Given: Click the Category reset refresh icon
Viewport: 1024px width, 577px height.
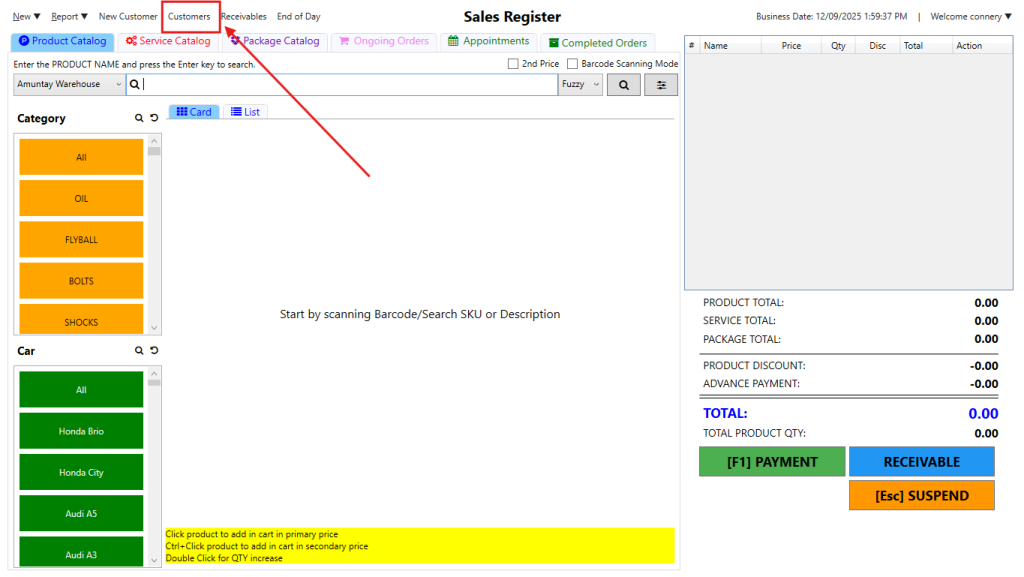Looking at the screenshot, I should tap(154, 118).
